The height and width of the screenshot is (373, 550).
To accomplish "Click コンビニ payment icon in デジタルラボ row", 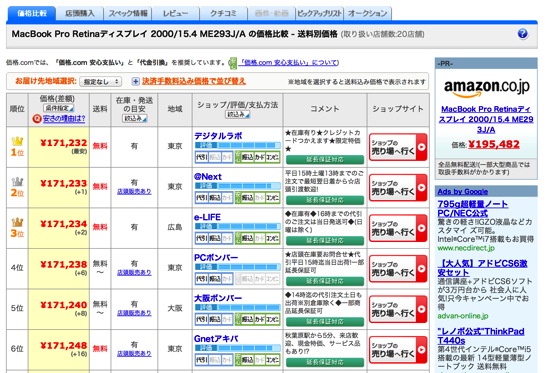I will (272, 157).
